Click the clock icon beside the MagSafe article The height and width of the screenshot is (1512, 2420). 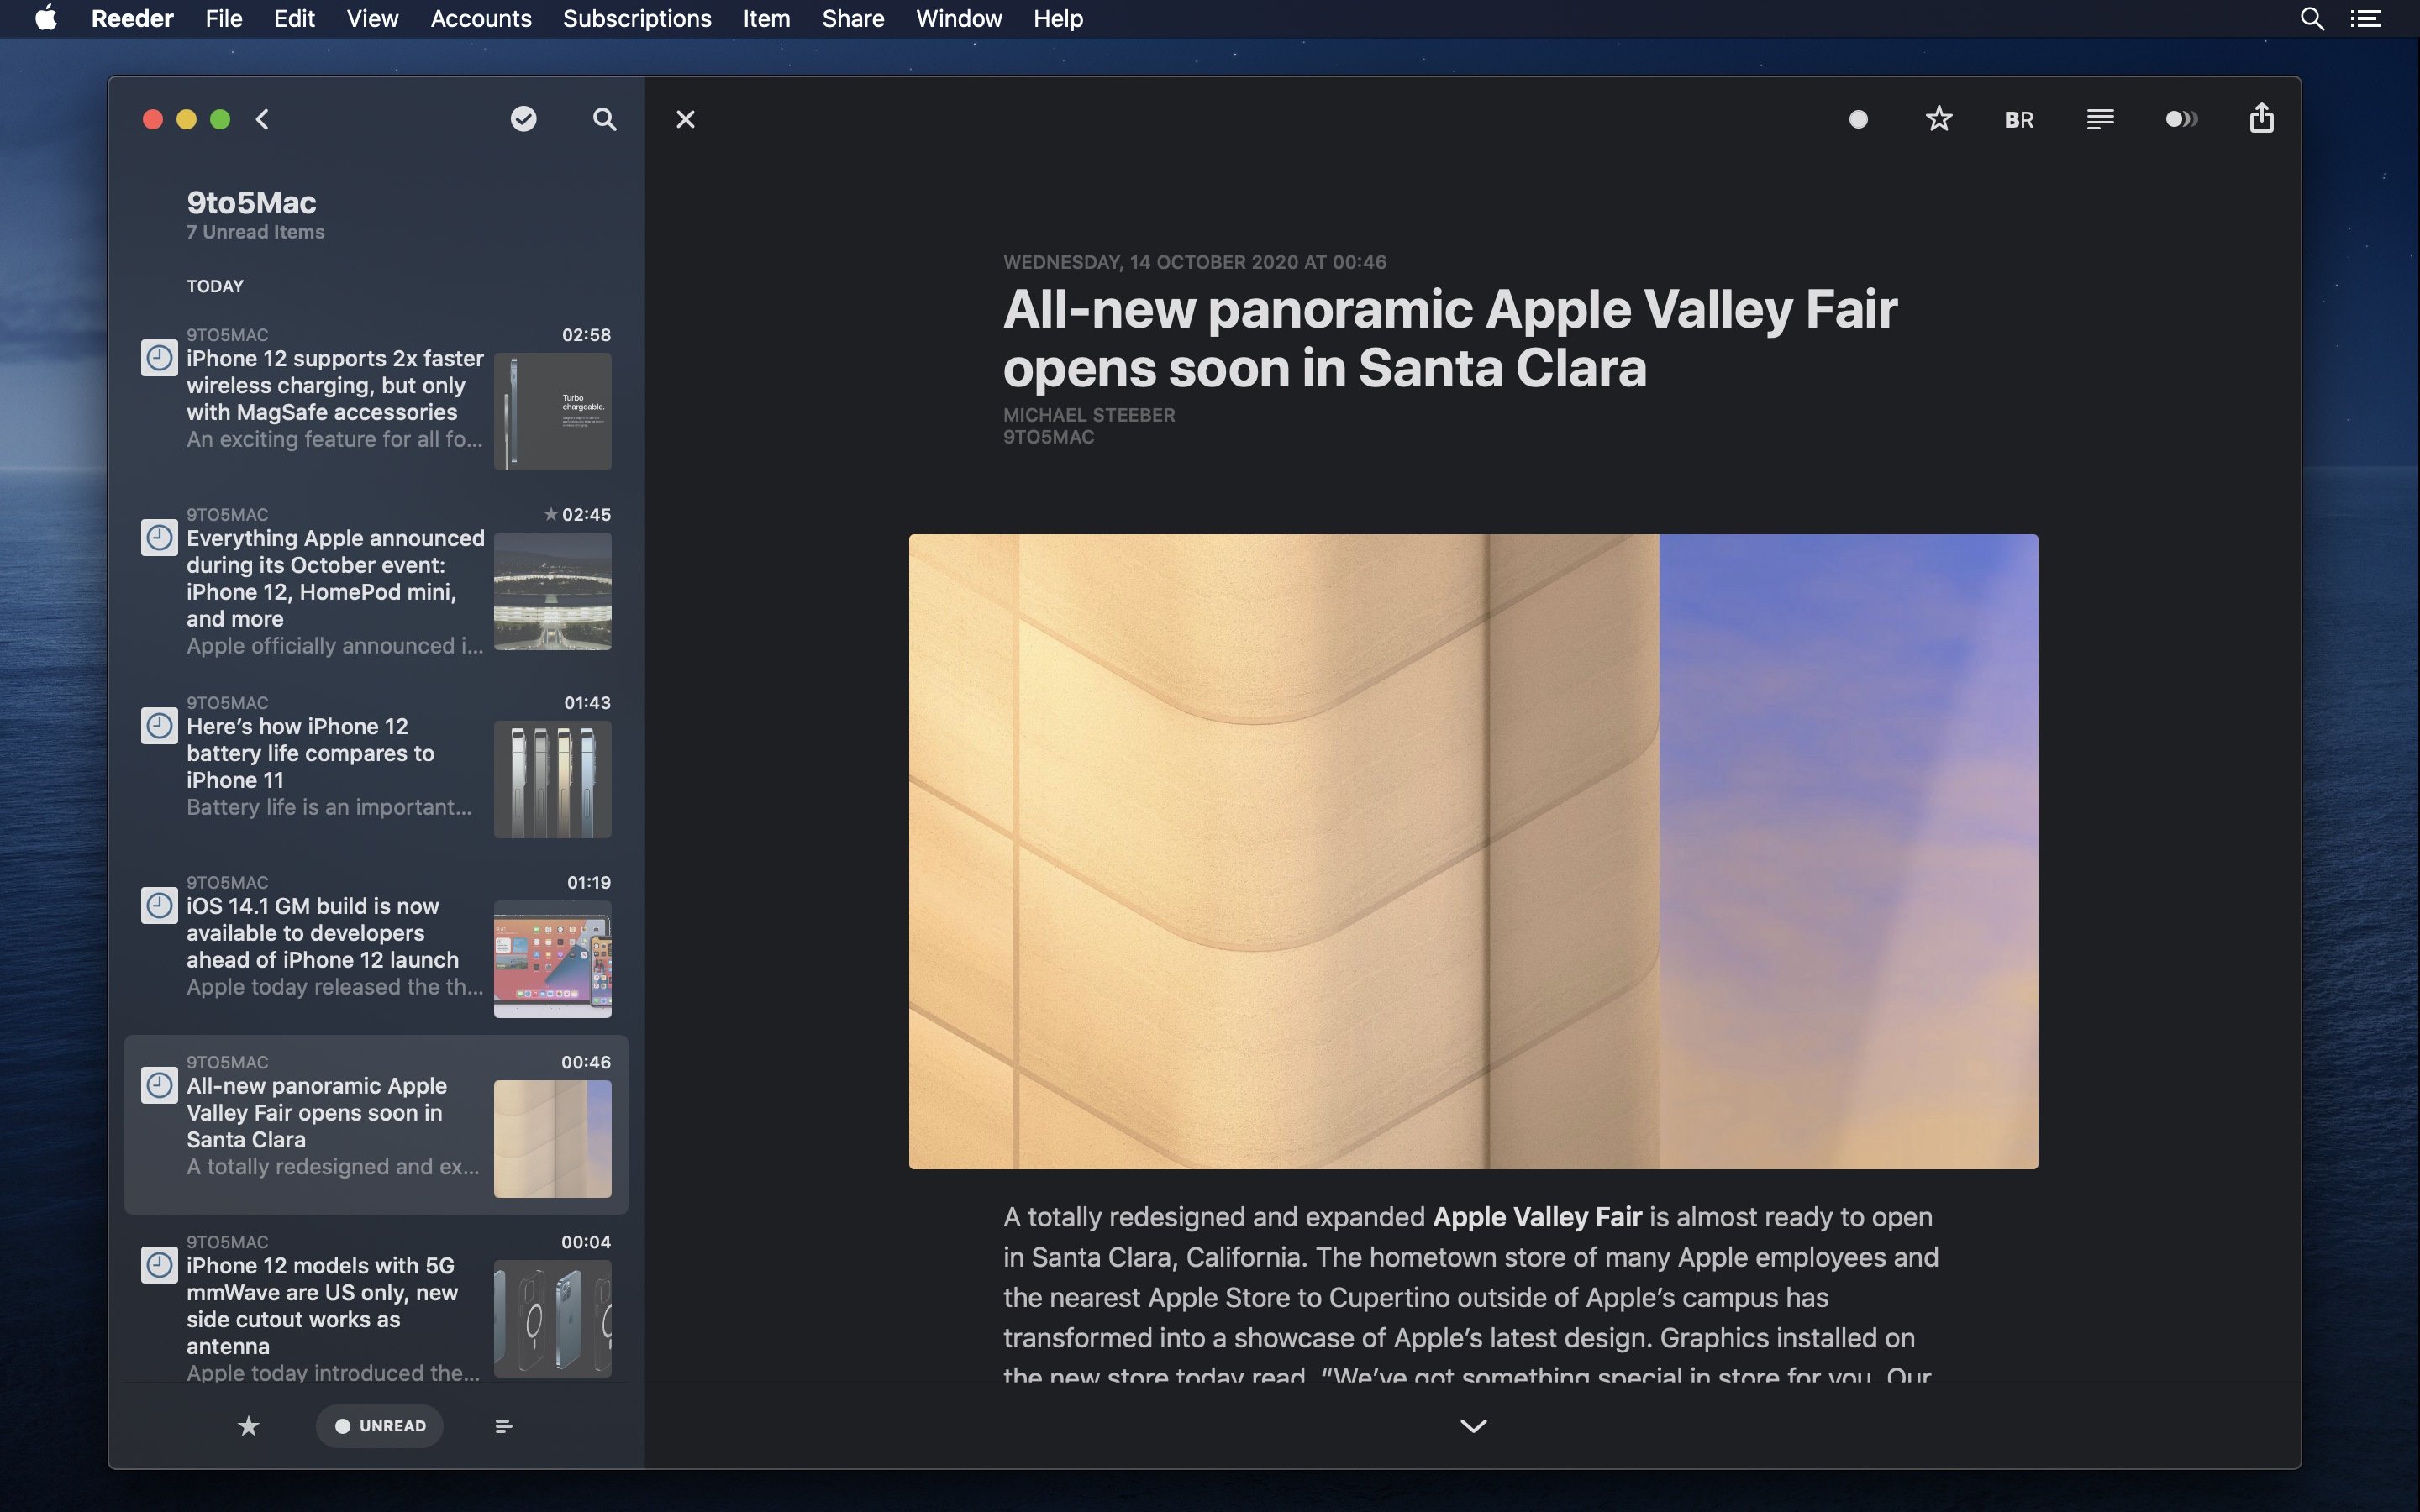click(159, 358)
